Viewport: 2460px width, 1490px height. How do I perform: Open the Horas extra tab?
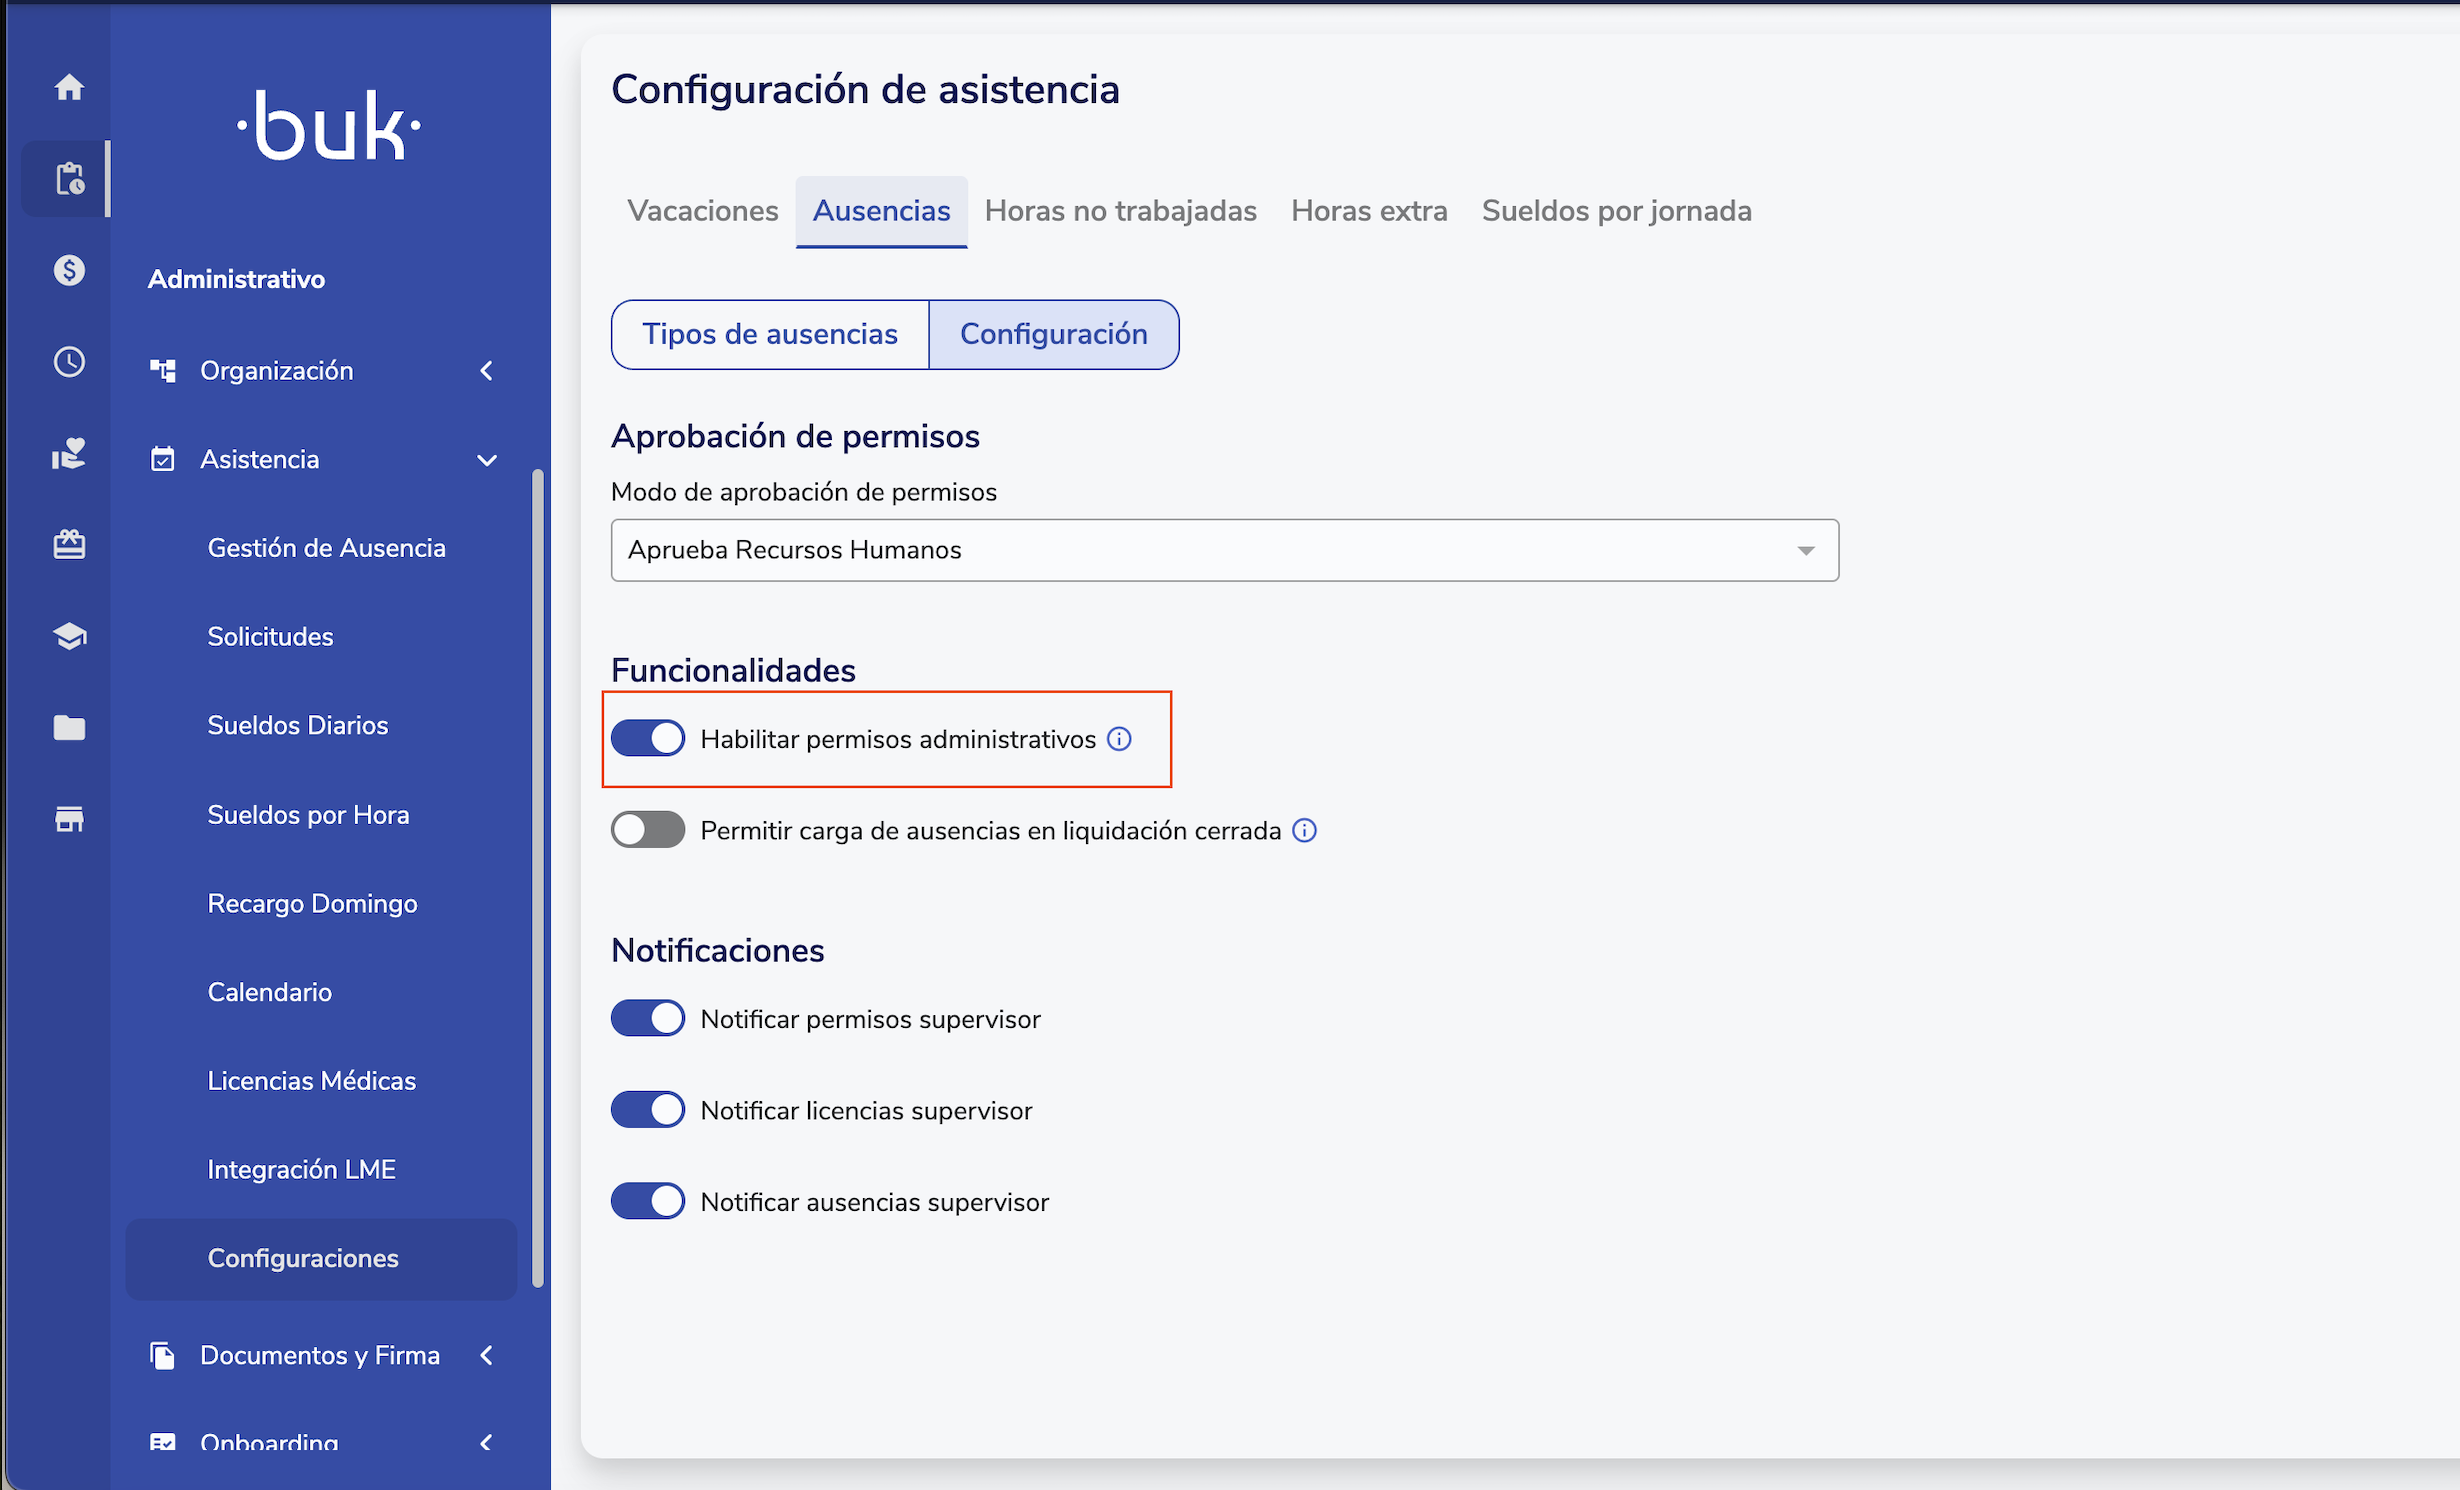click(x=1368, y=211)
